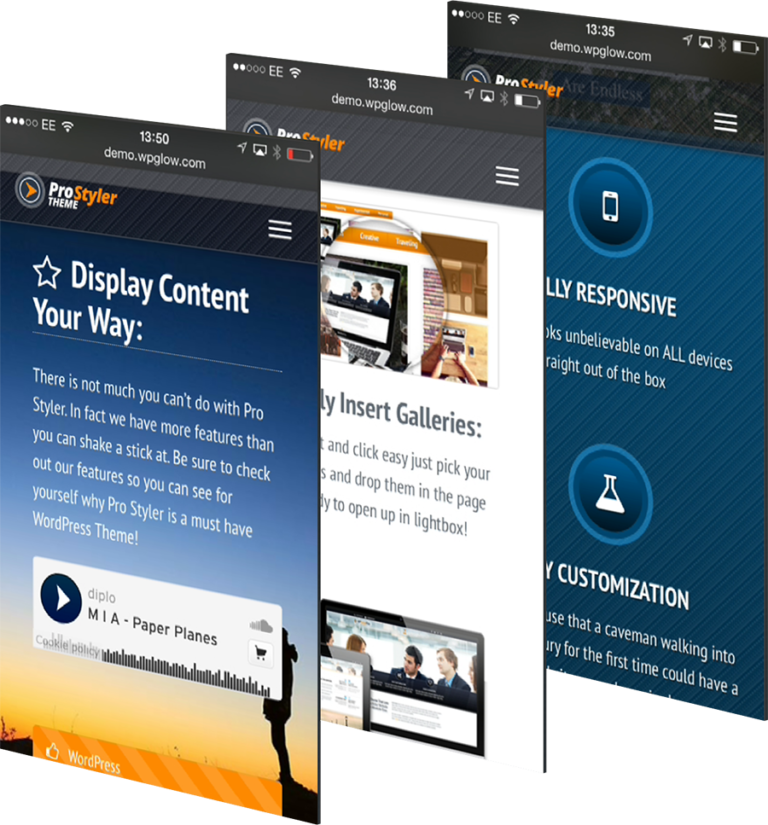Click ProStyler Theme logo on left phone

(66, 193)
